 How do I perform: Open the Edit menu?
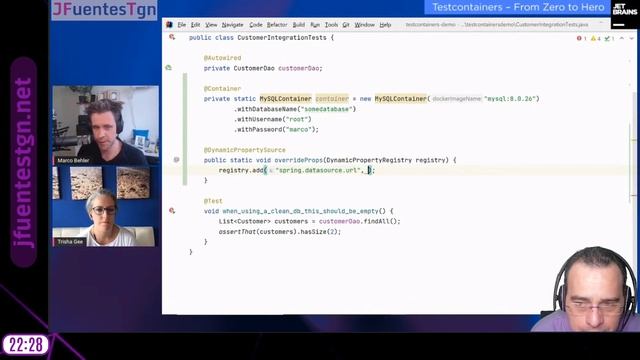[x=196, y=25]
